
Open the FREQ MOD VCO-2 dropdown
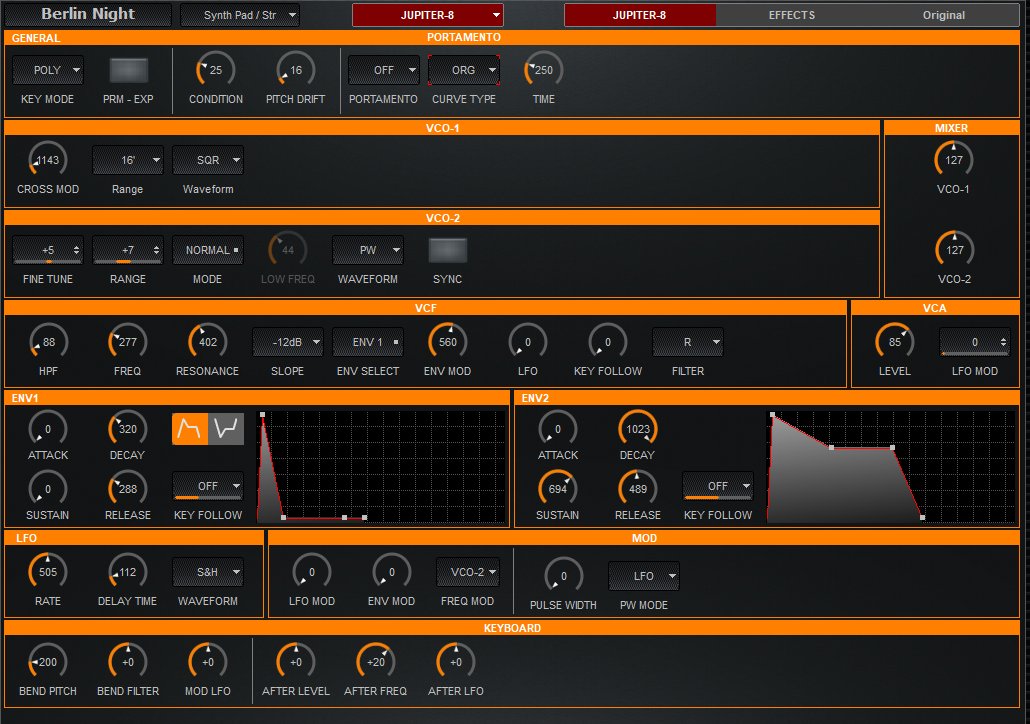pos(468,572)
